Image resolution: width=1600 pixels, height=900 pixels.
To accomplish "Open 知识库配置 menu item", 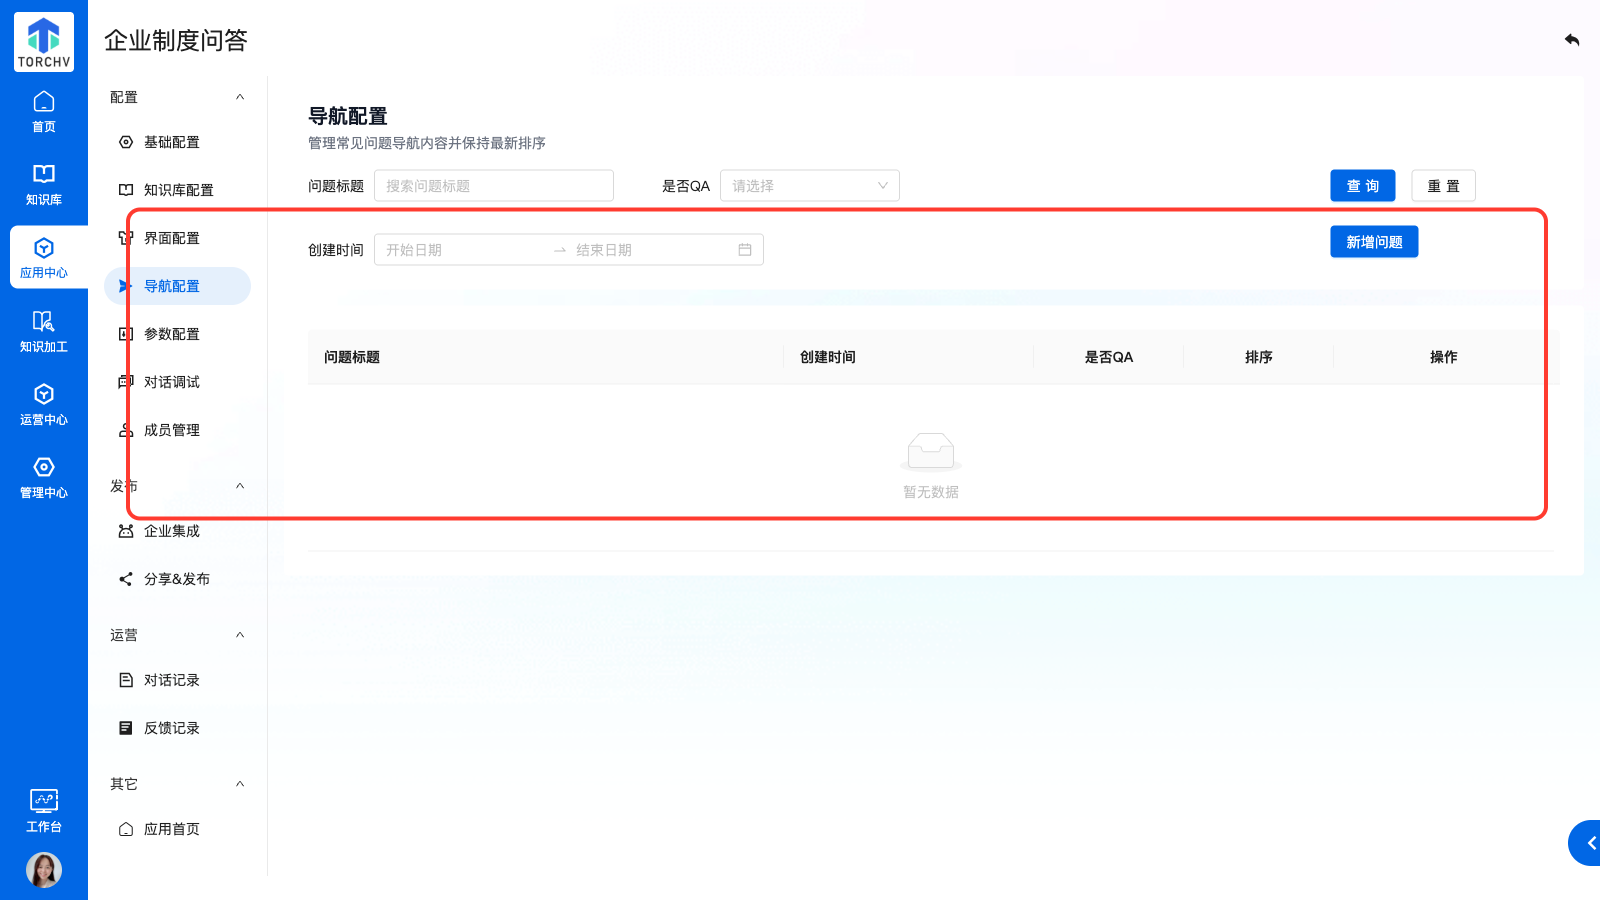I will coord(178,190).
